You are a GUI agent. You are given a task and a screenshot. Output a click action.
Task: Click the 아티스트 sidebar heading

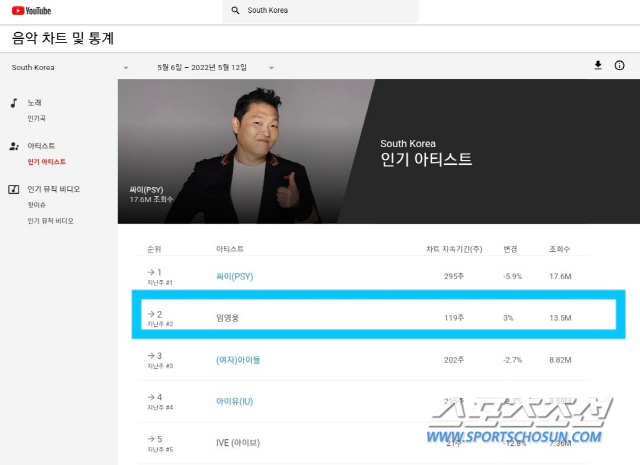pyautogui.click(x=41, y=146)
